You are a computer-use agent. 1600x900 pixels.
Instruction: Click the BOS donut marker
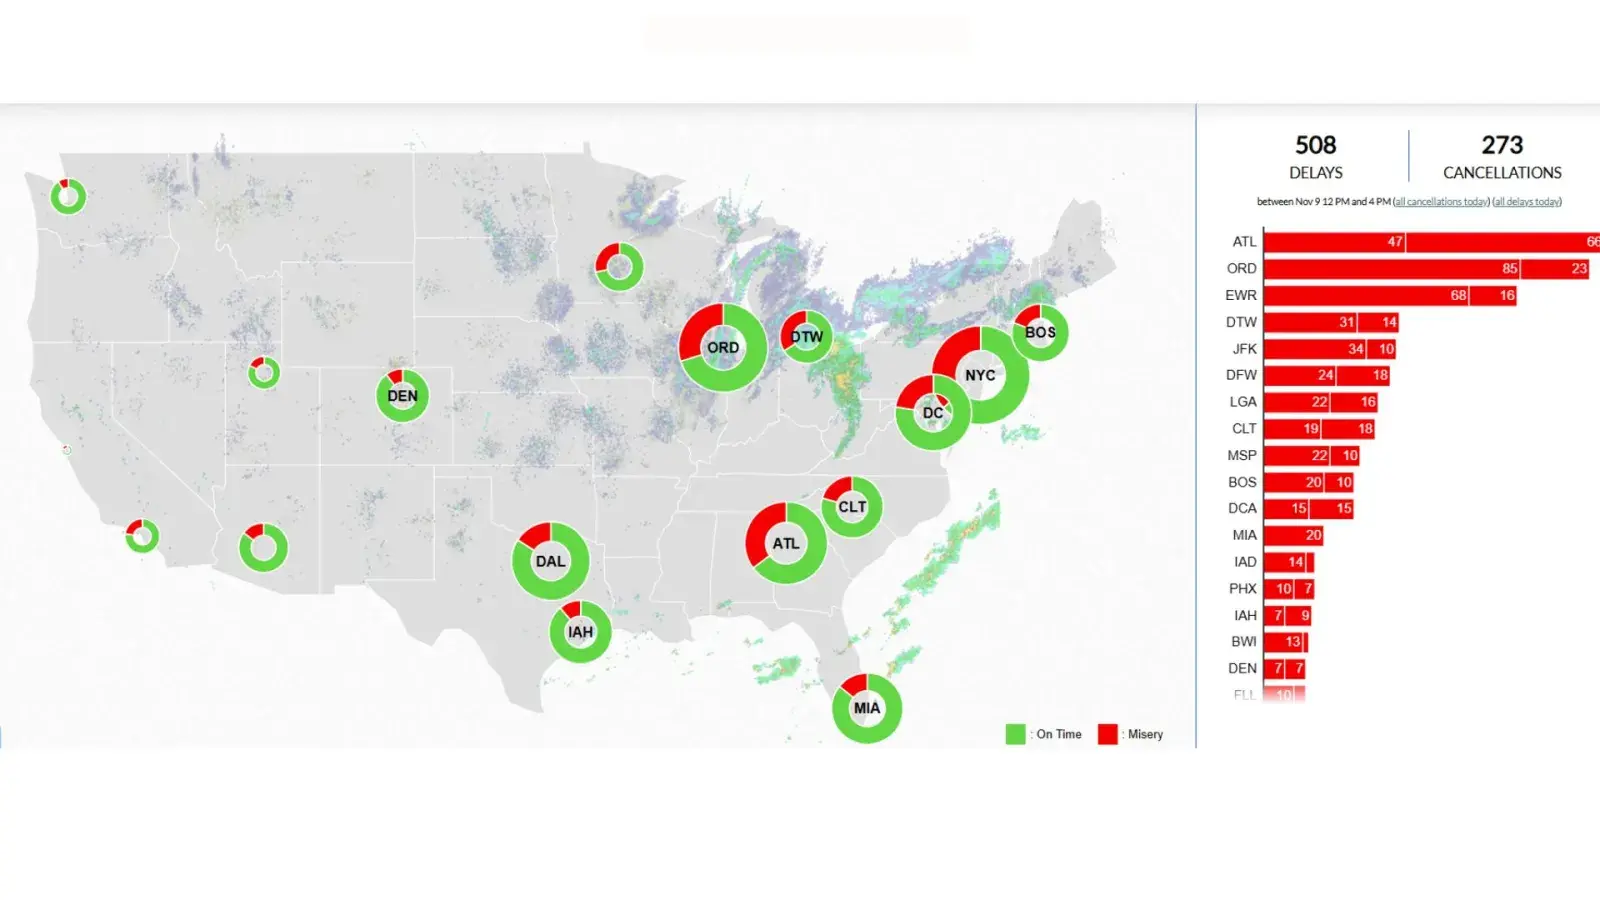click(1039, 333)
